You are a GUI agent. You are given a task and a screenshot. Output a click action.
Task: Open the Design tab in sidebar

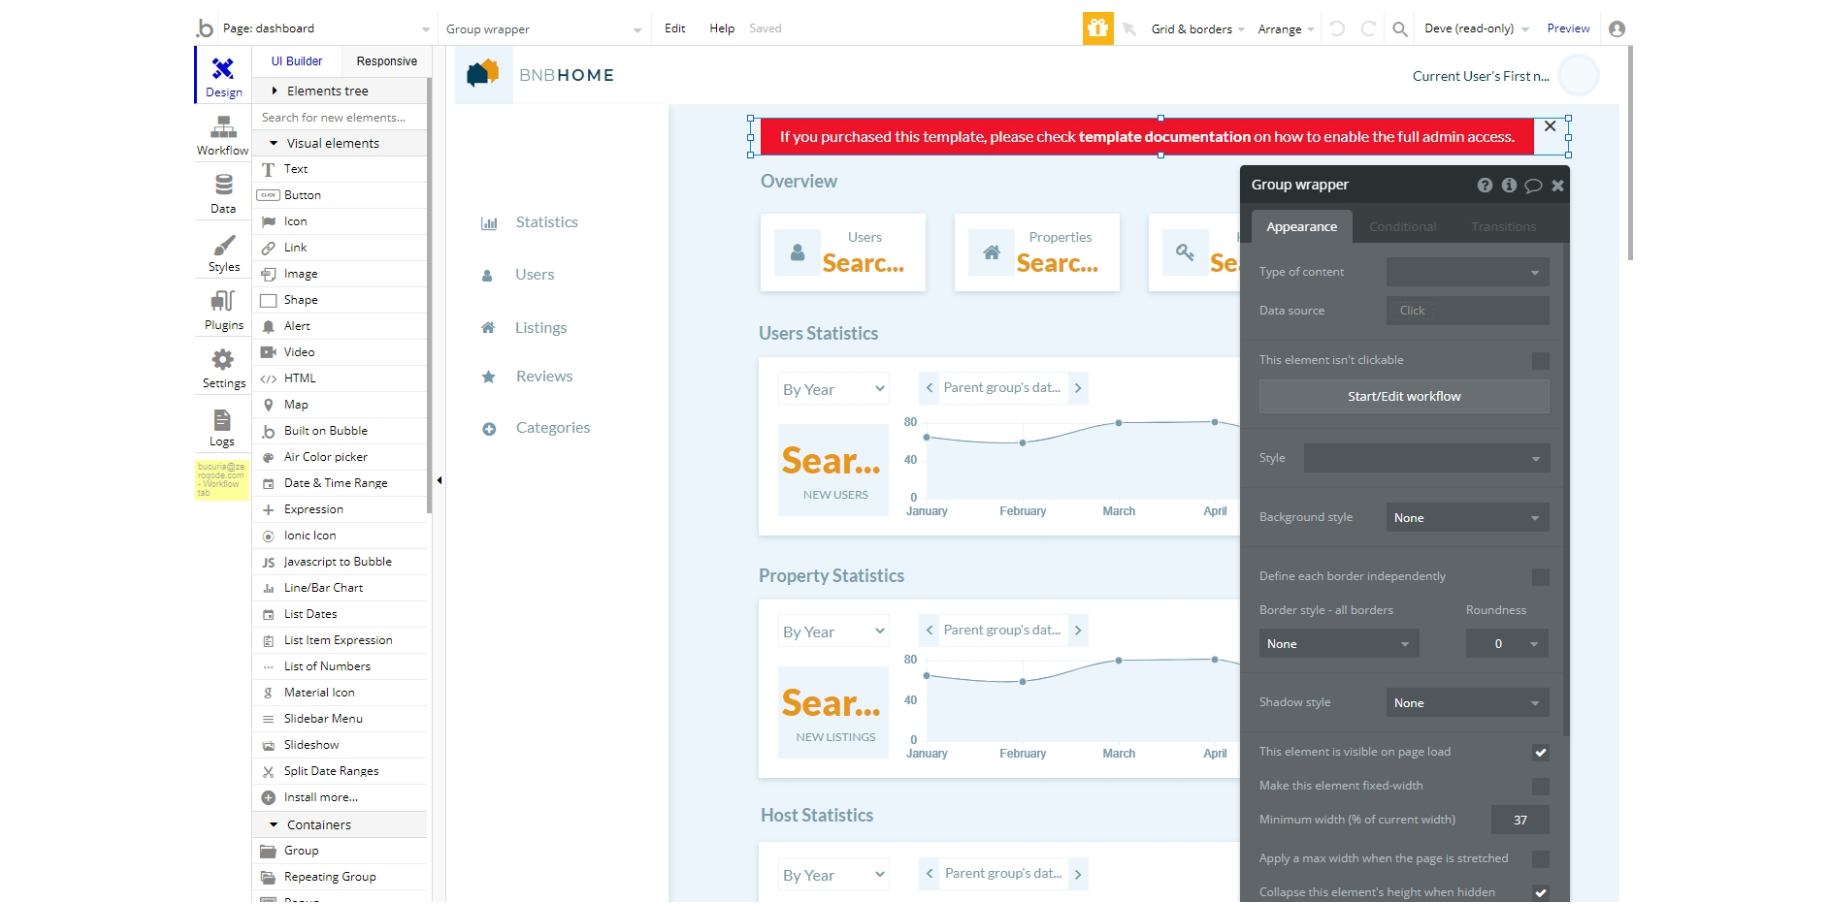click(223, 76)
